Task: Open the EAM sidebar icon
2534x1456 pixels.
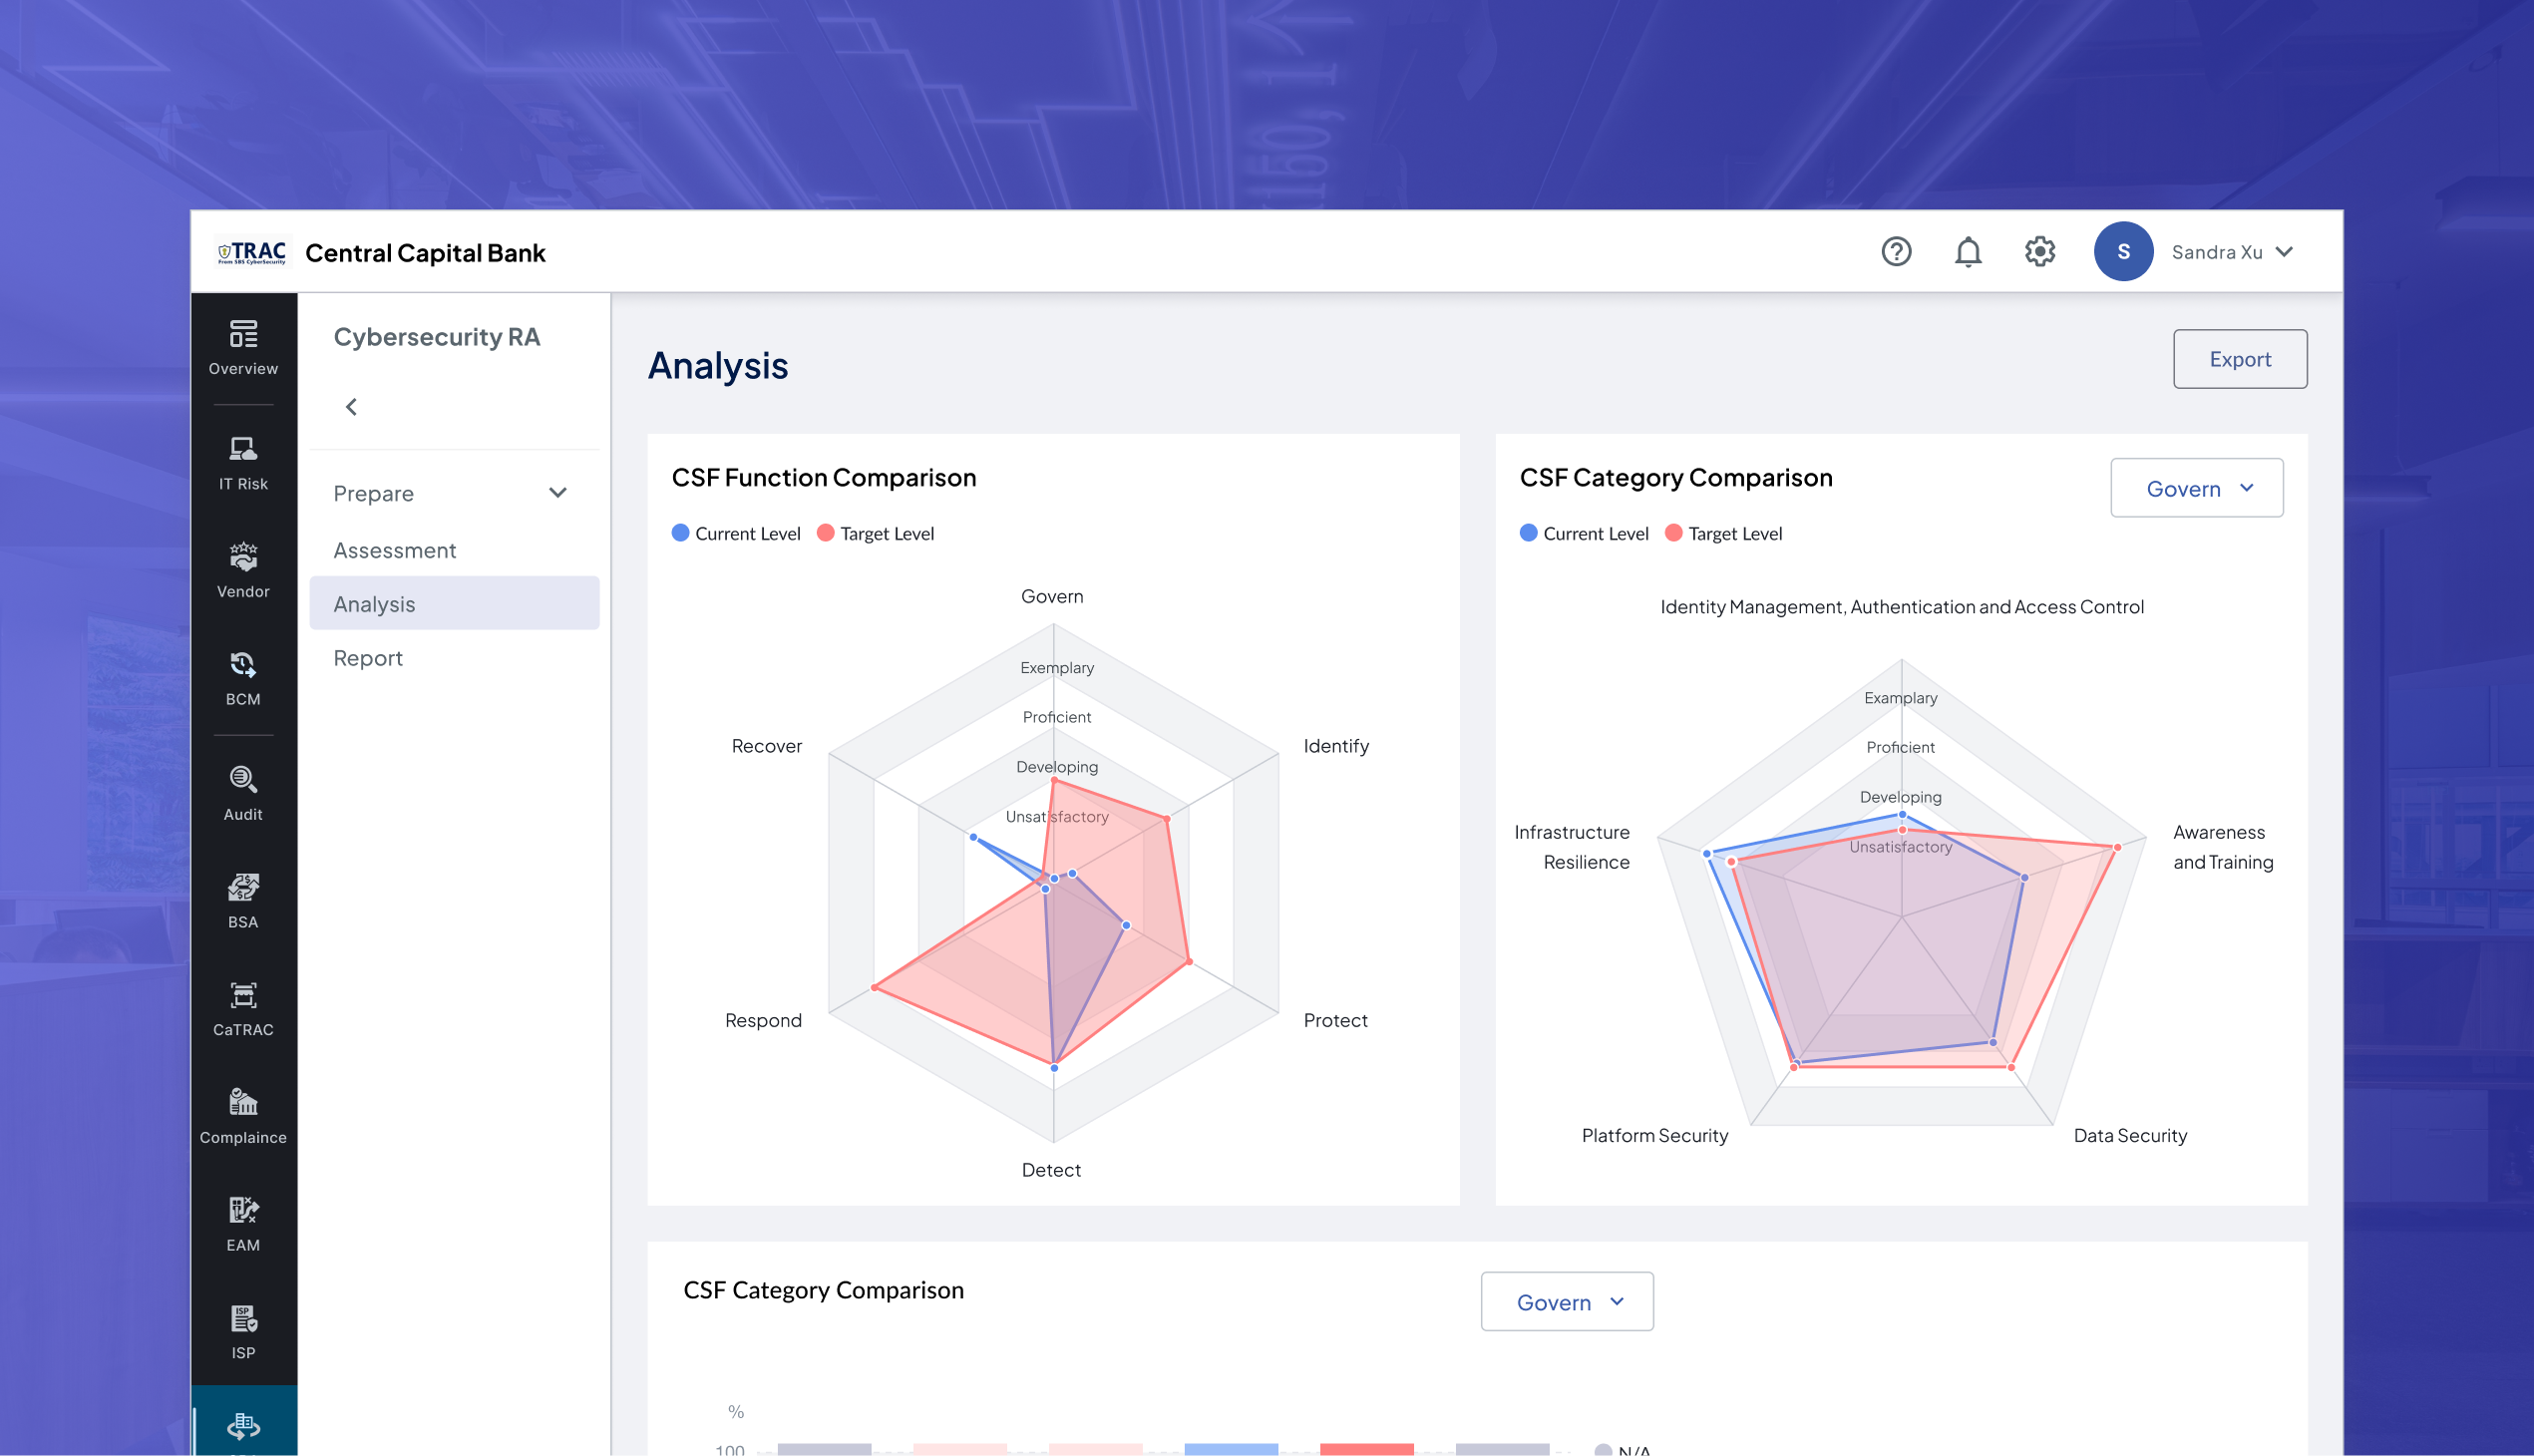Action: pos(243,1223)
